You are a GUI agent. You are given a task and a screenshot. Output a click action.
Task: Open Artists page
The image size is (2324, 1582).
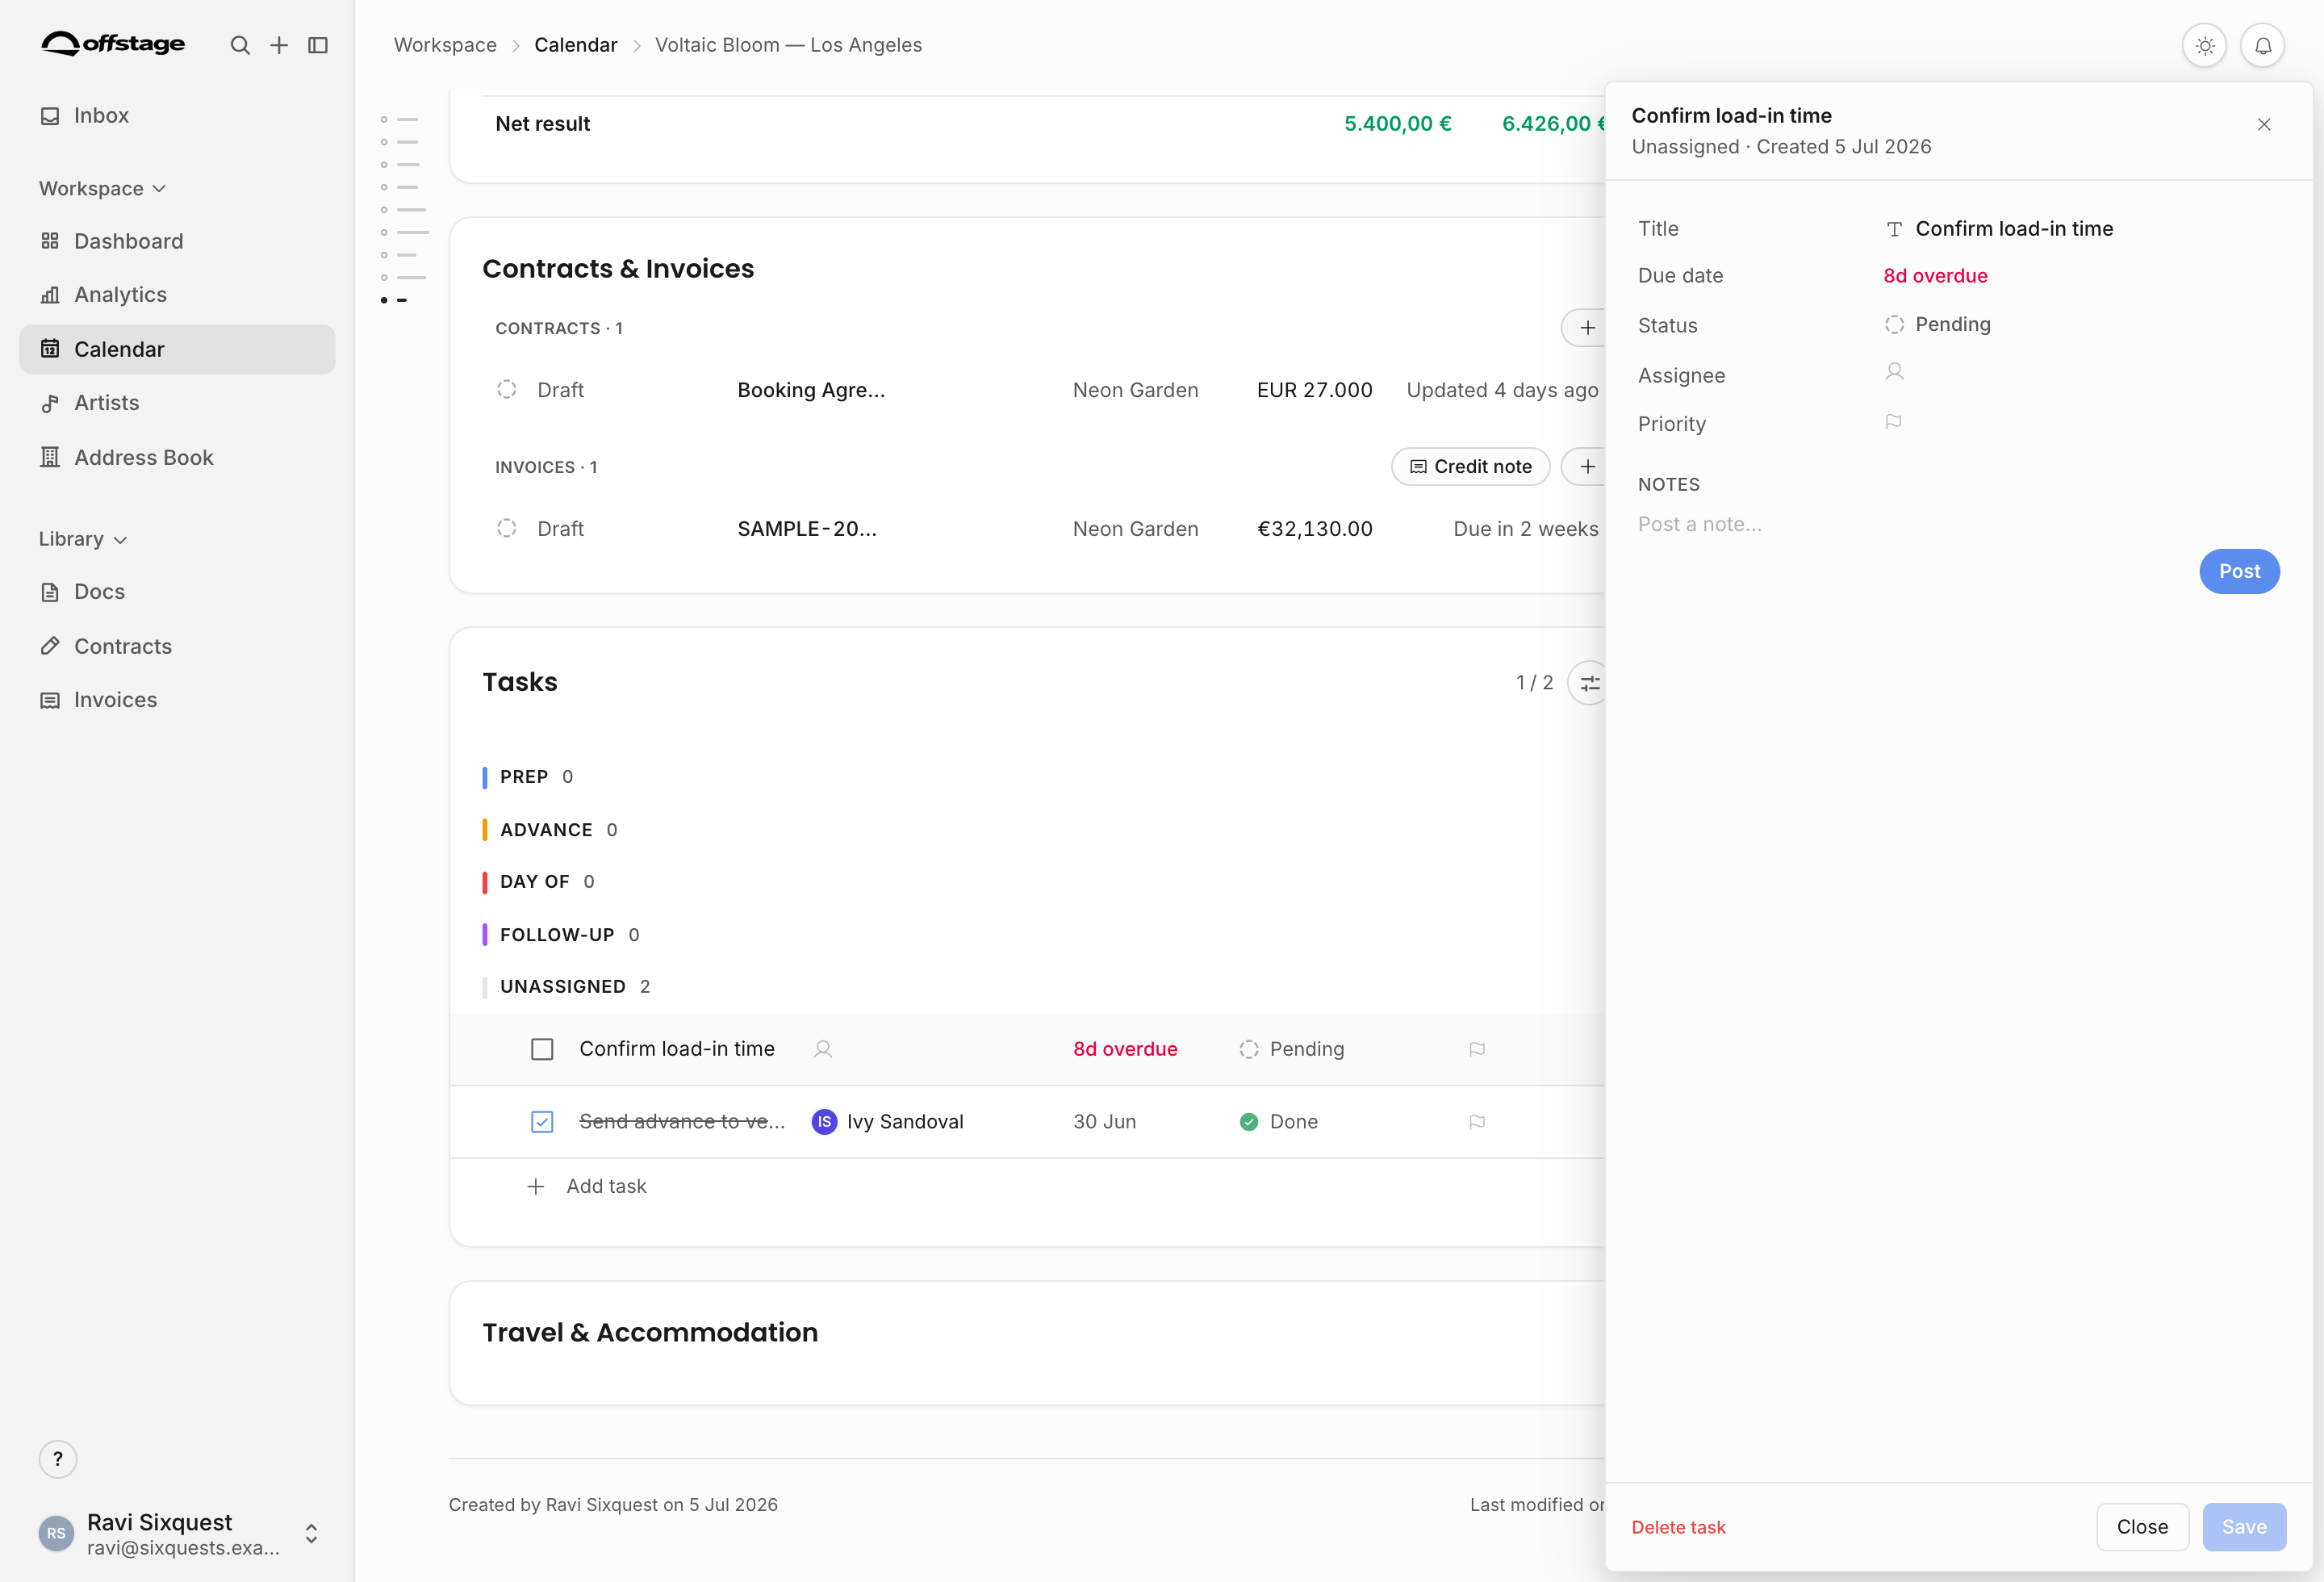177,403
